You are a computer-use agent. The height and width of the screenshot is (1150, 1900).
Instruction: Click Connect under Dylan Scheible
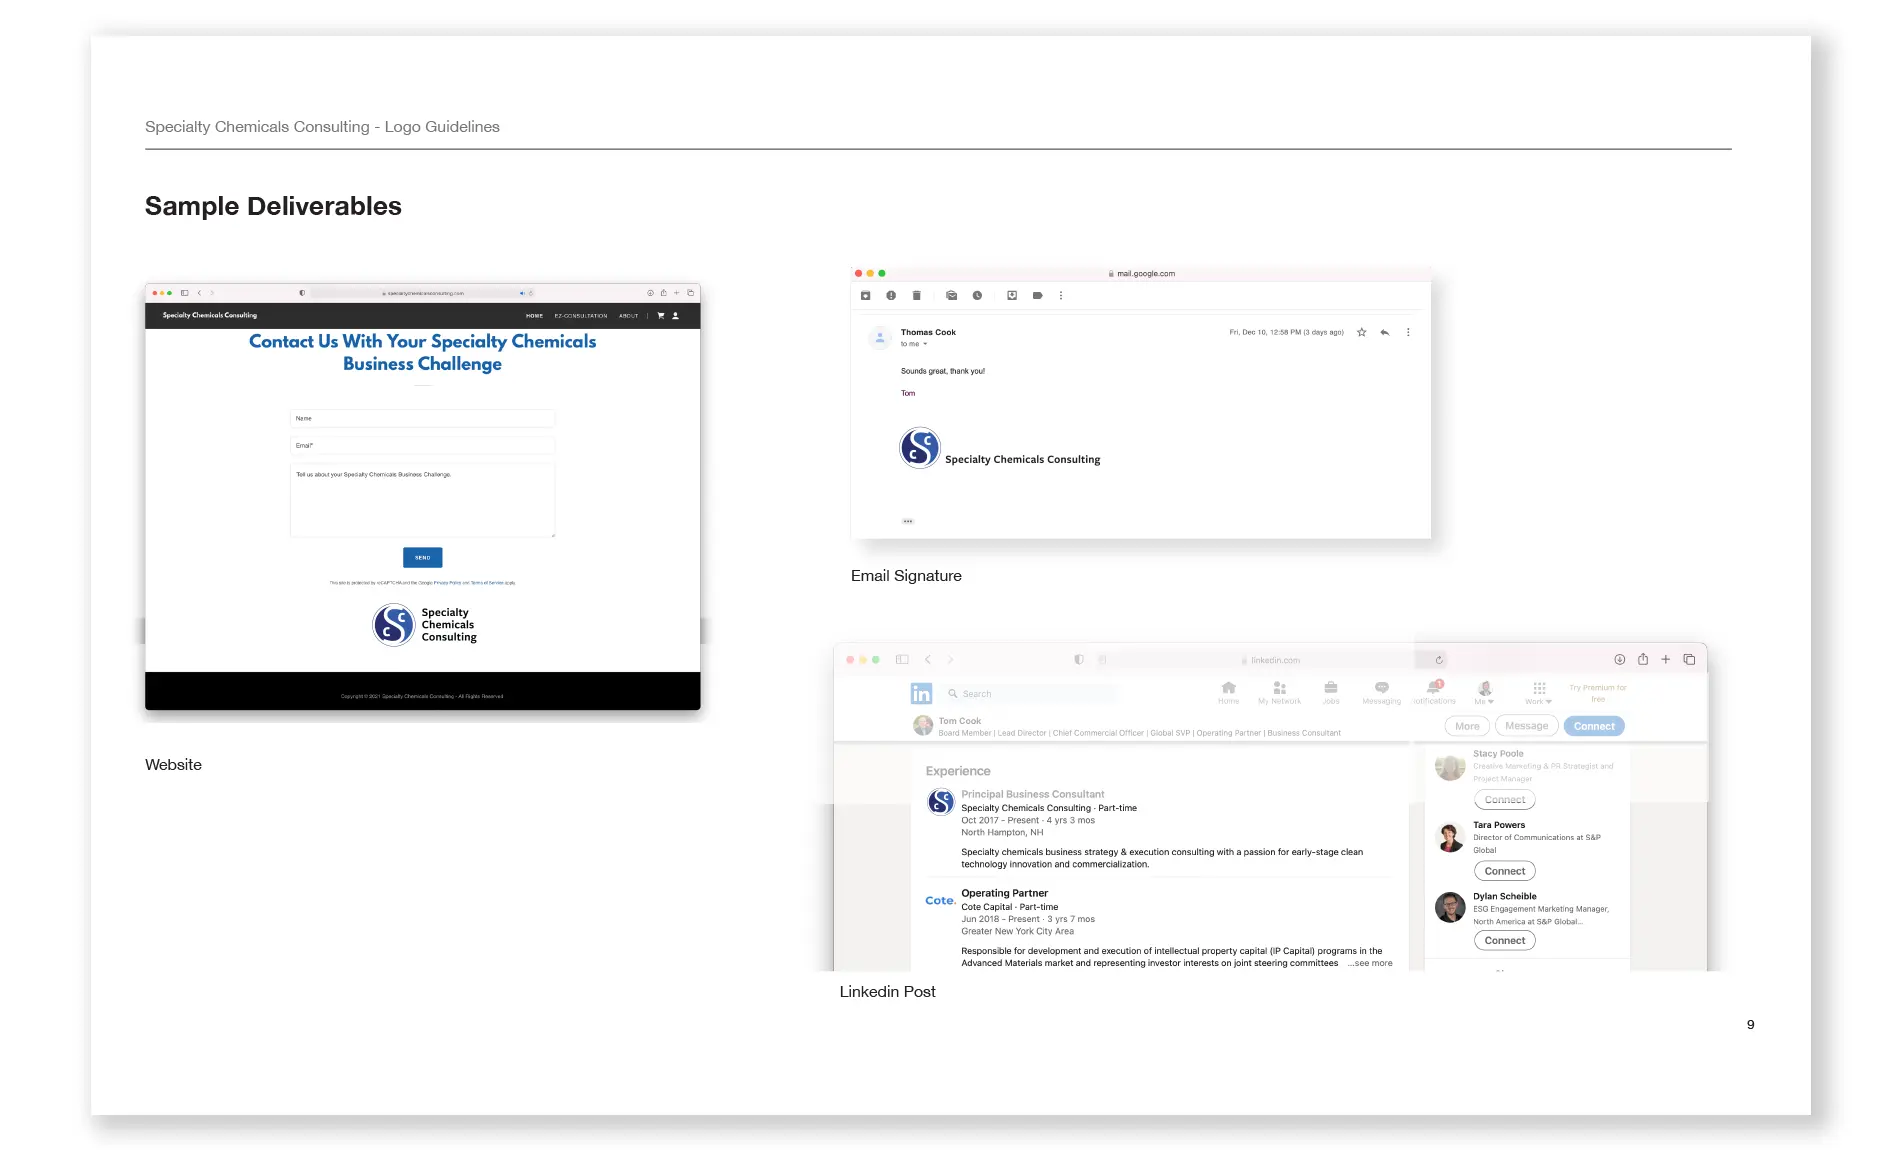[x=1505, y=940]
